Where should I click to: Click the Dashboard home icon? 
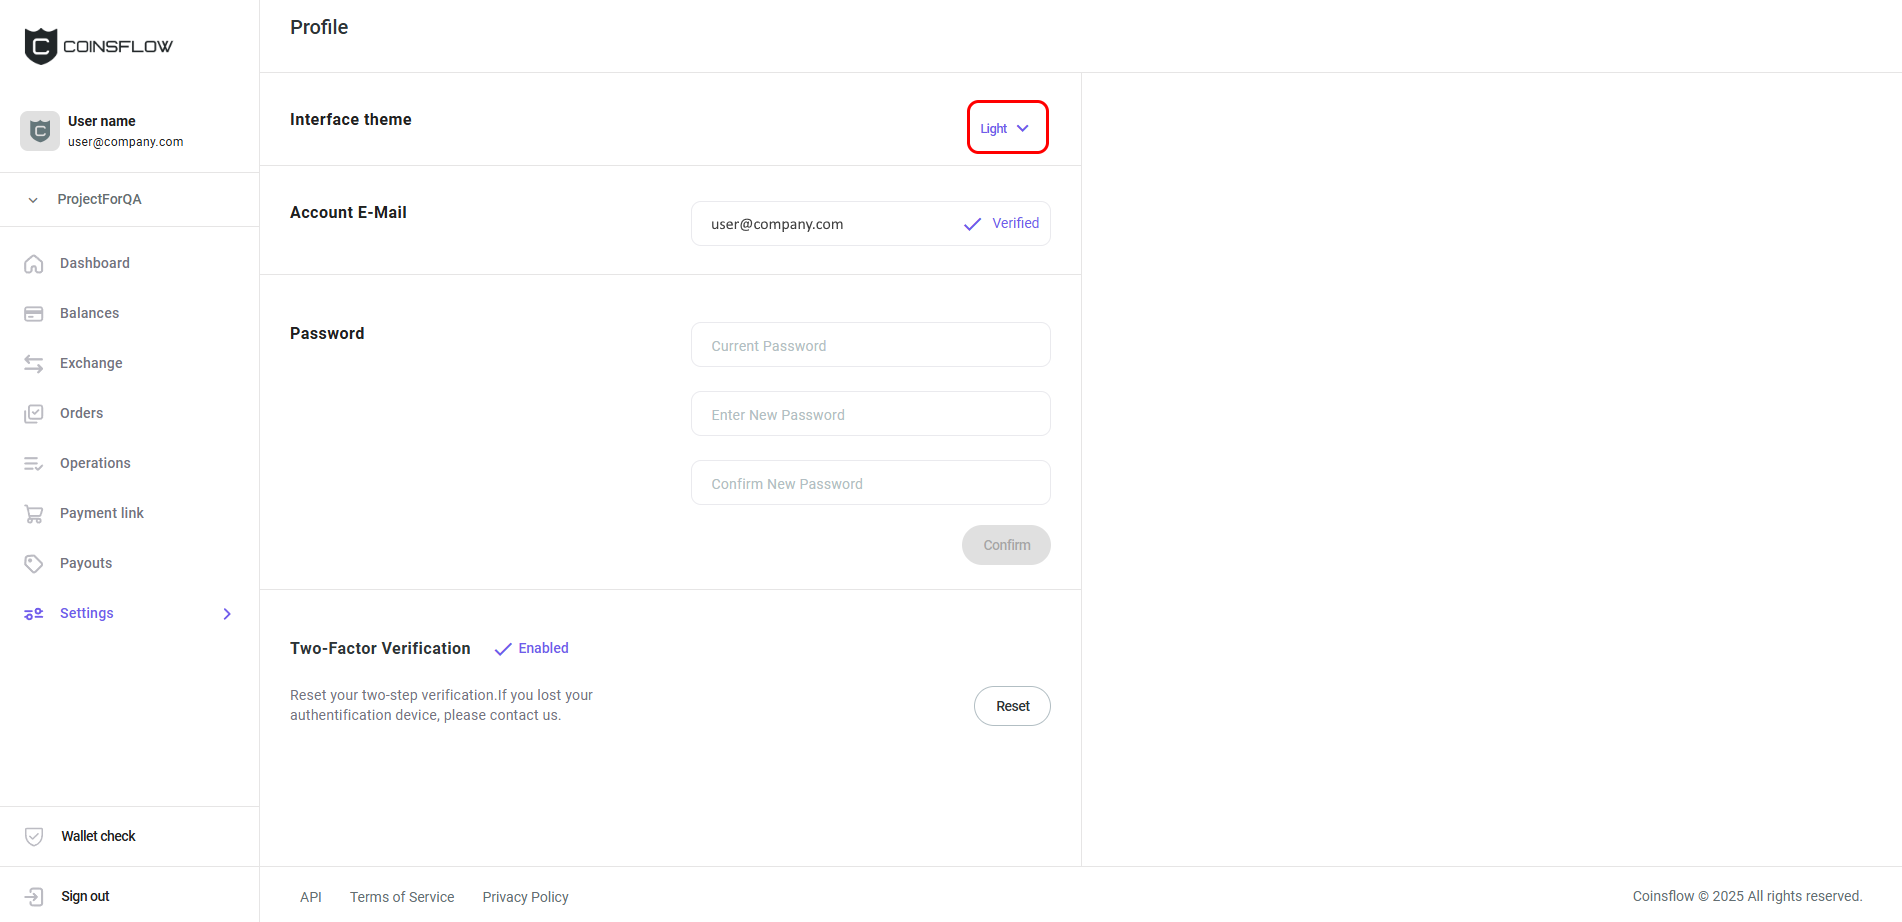(x=34, y=264)
